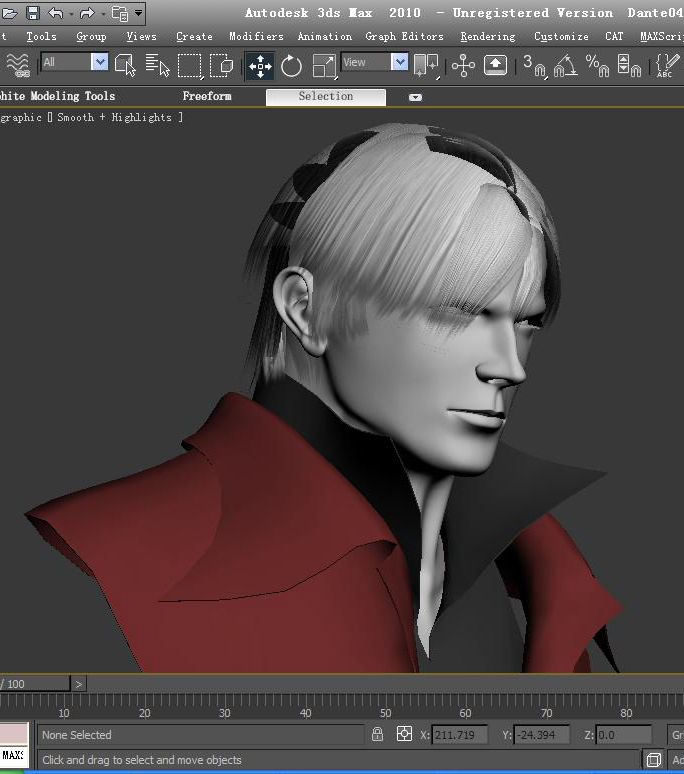The image size is (684, 774).
Task: Toggle Absolute/Offset transform type-in mode
Action: (x=404, y=734)
